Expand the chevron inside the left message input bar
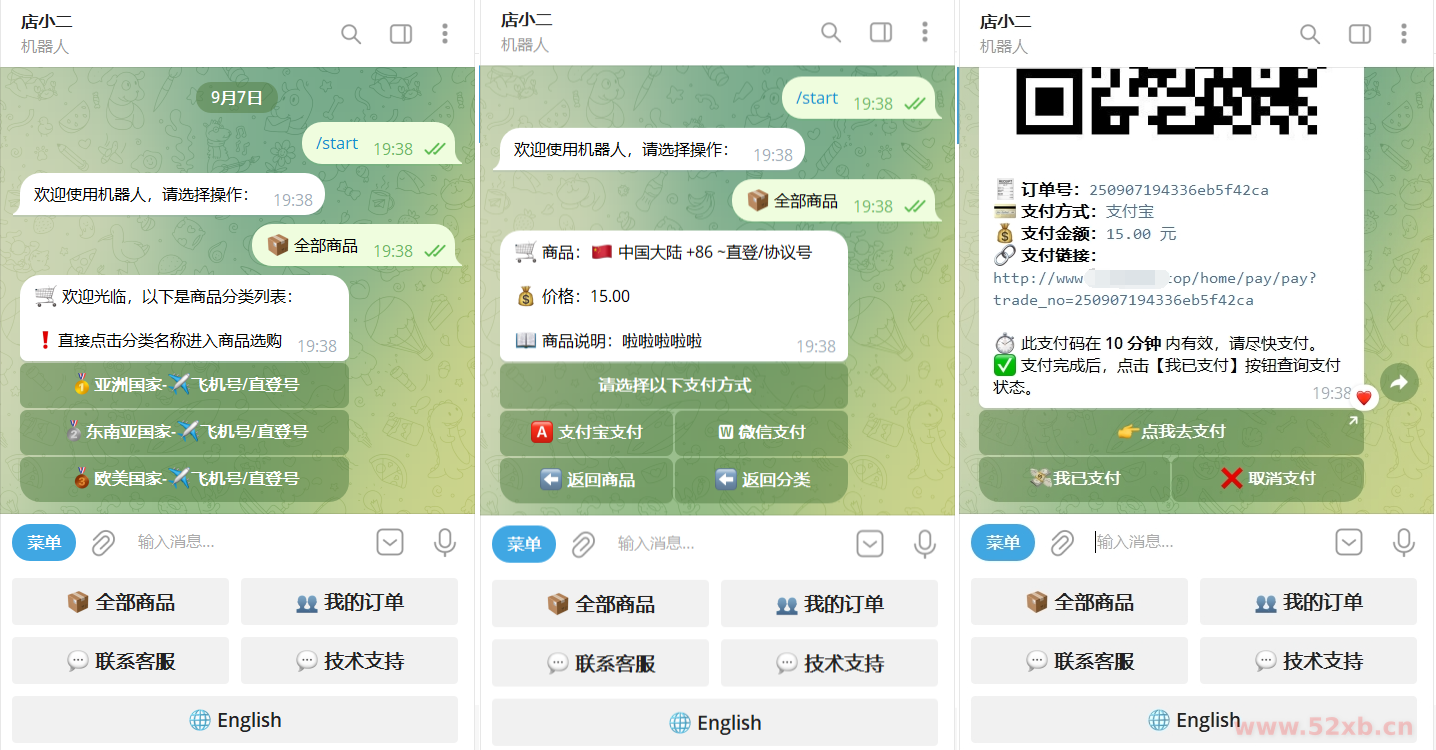 click(x=390, y=542)
